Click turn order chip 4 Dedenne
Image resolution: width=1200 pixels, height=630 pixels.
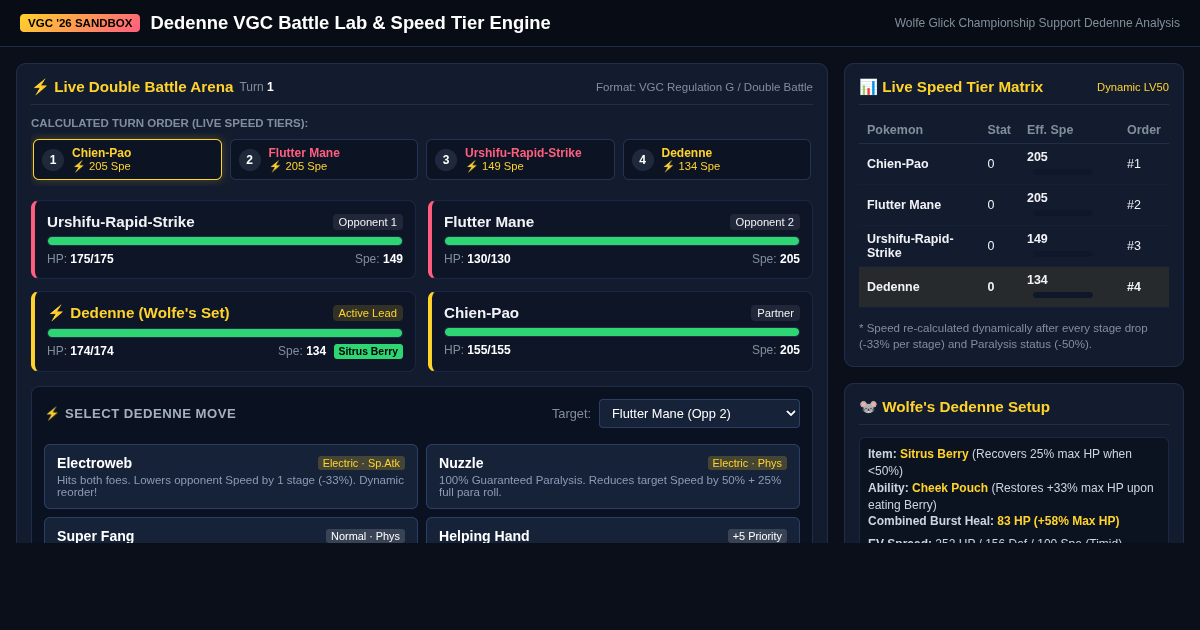pyautogui.click(x=717, y=159)
